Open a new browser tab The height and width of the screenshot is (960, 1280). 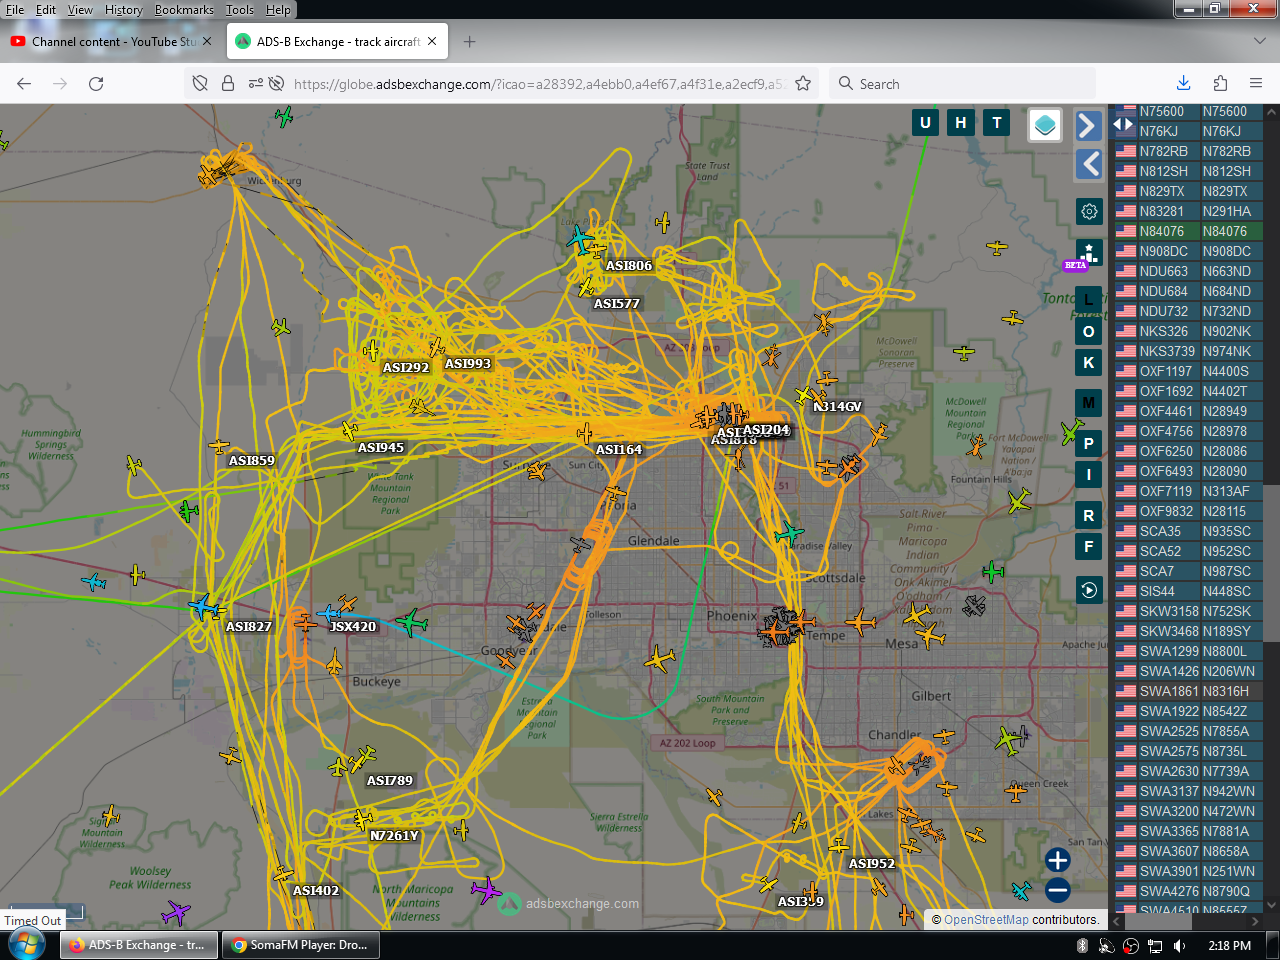pyautogui.click(x=469, y=42)
